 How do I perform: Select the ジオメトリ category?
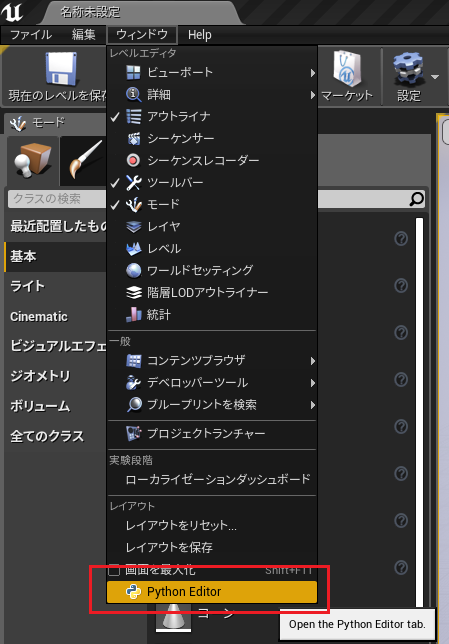(x=56, y=376)
